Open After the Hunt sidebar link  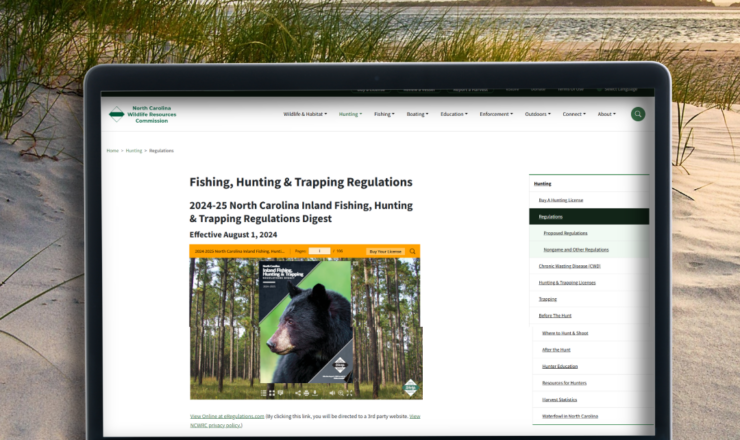(x=556, y=350)
